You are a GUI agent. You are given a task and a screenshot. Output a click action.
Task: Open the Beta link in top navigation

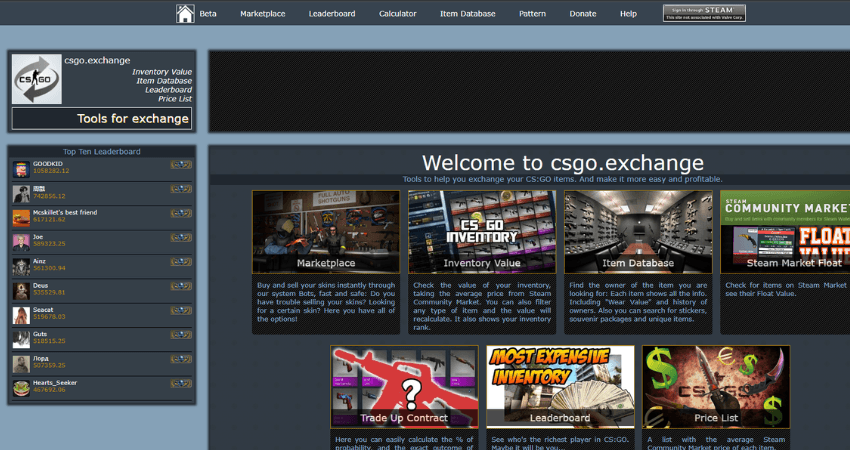[208, 14]
